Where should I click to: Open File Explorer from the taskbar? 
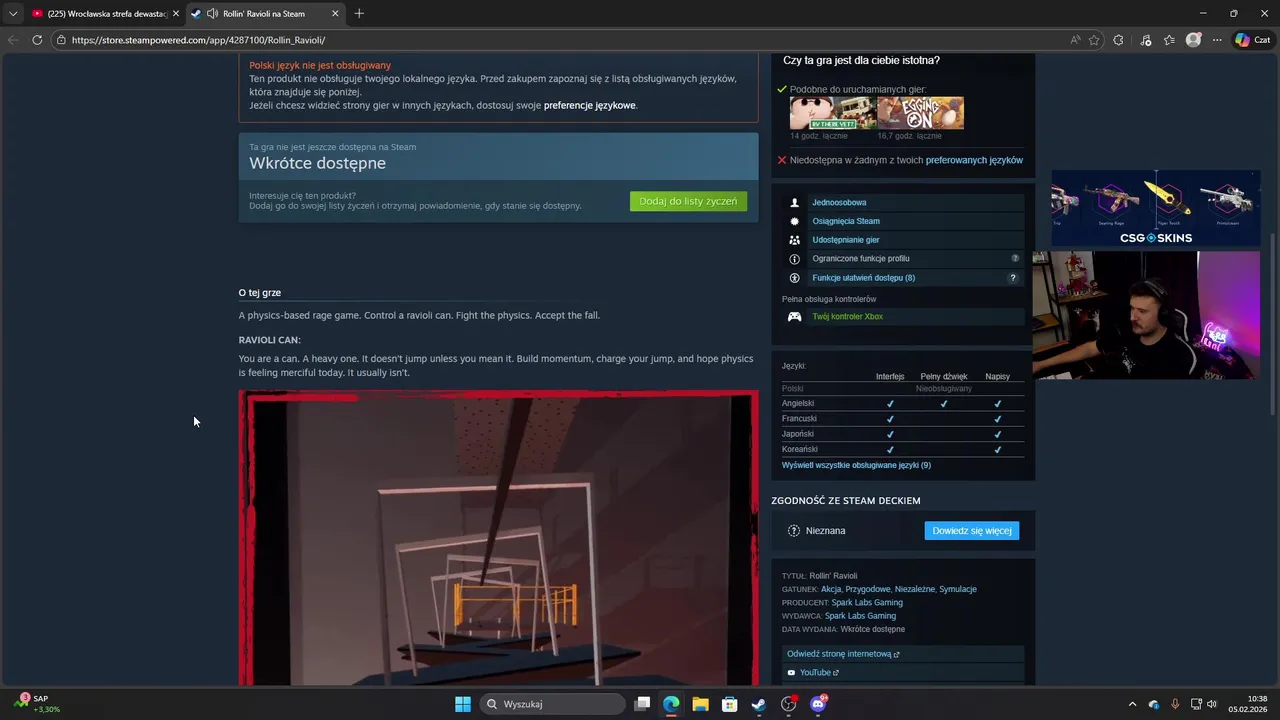pos(700,704)
